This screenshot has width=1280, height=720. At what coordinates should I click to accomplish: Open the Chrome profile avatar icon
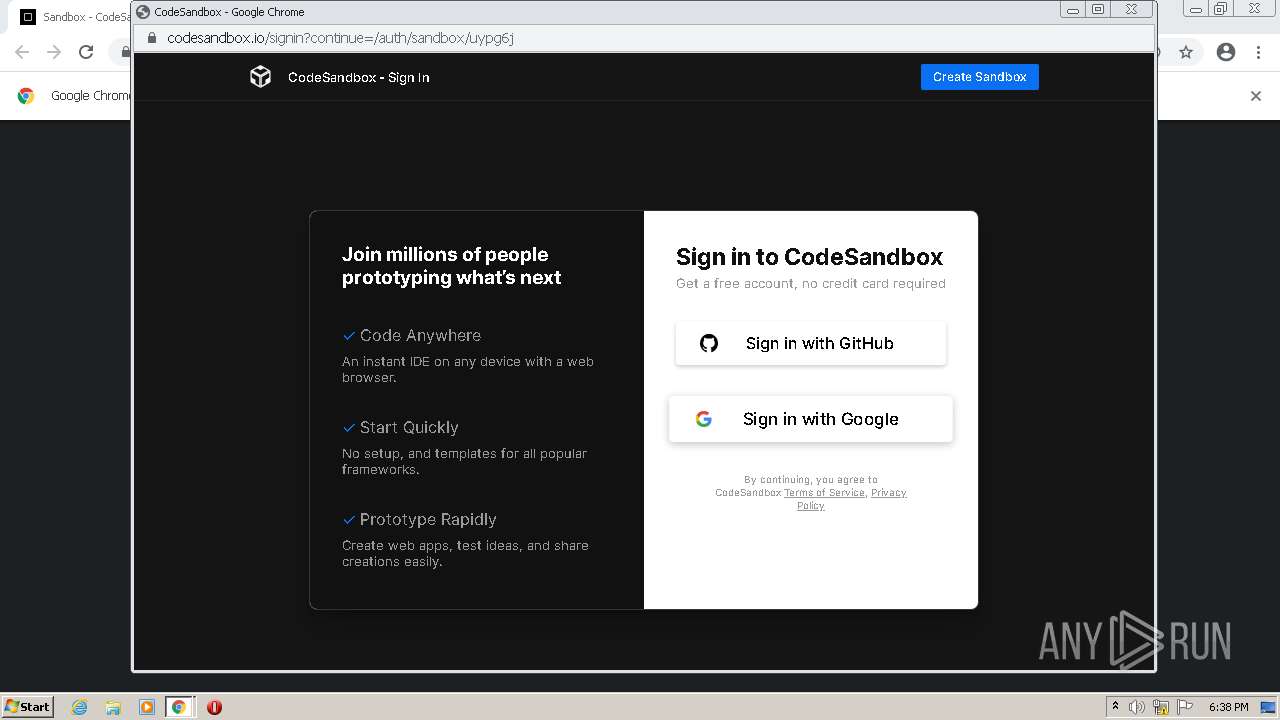(1226, 52)
